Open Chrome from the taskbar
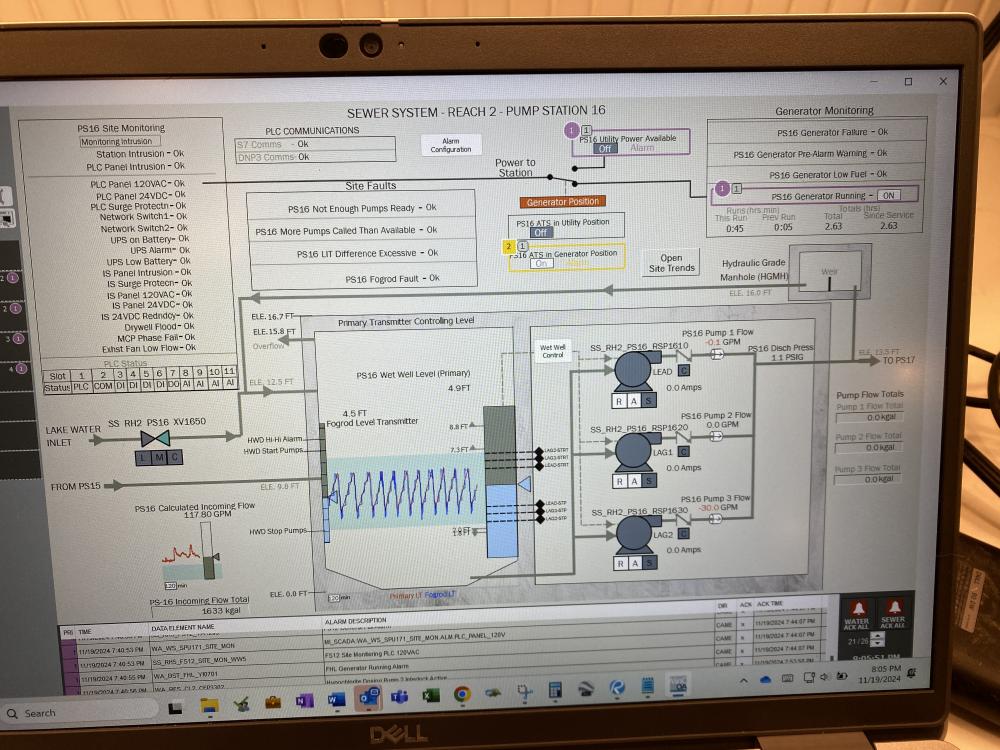1000x750 pixels. (x=462, y=693)
